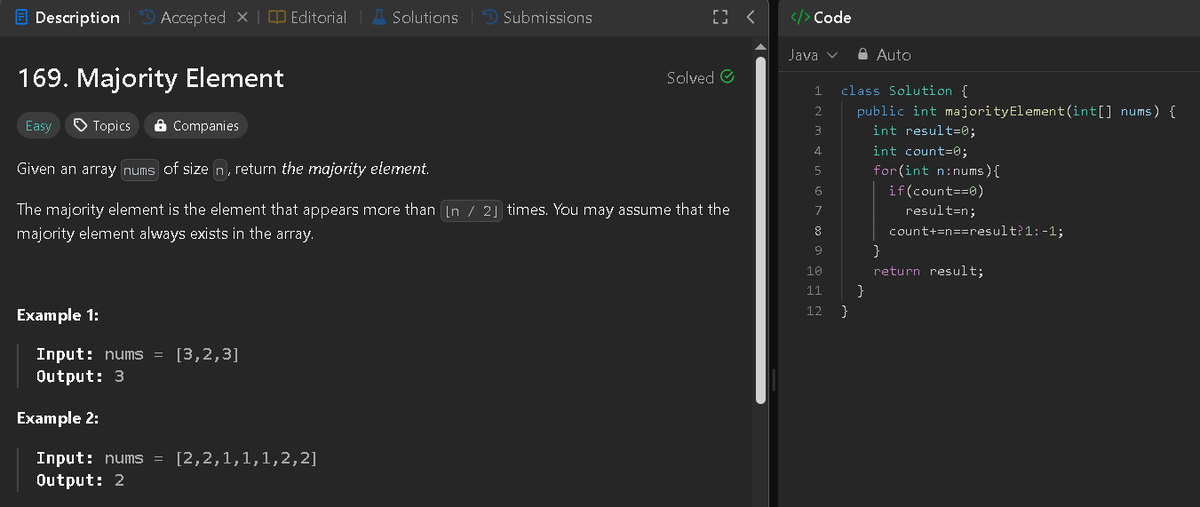
Task: Click the Submissions history clock icon
Action: 490,18
